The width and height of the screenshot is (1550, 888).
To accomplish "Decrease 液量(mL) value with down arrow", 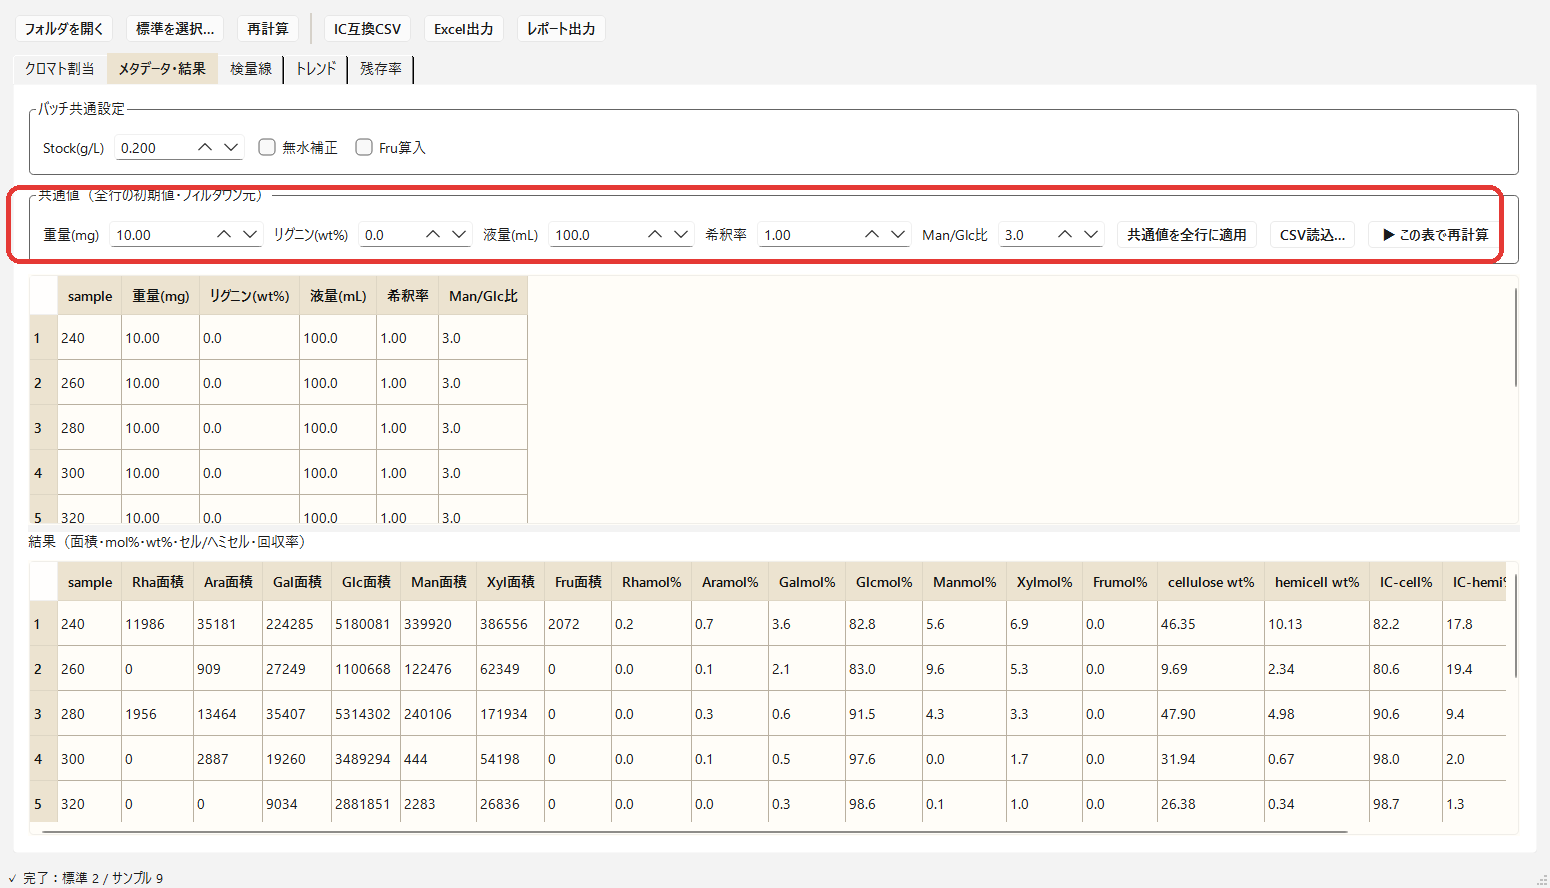I will click(x=681, y=235).
